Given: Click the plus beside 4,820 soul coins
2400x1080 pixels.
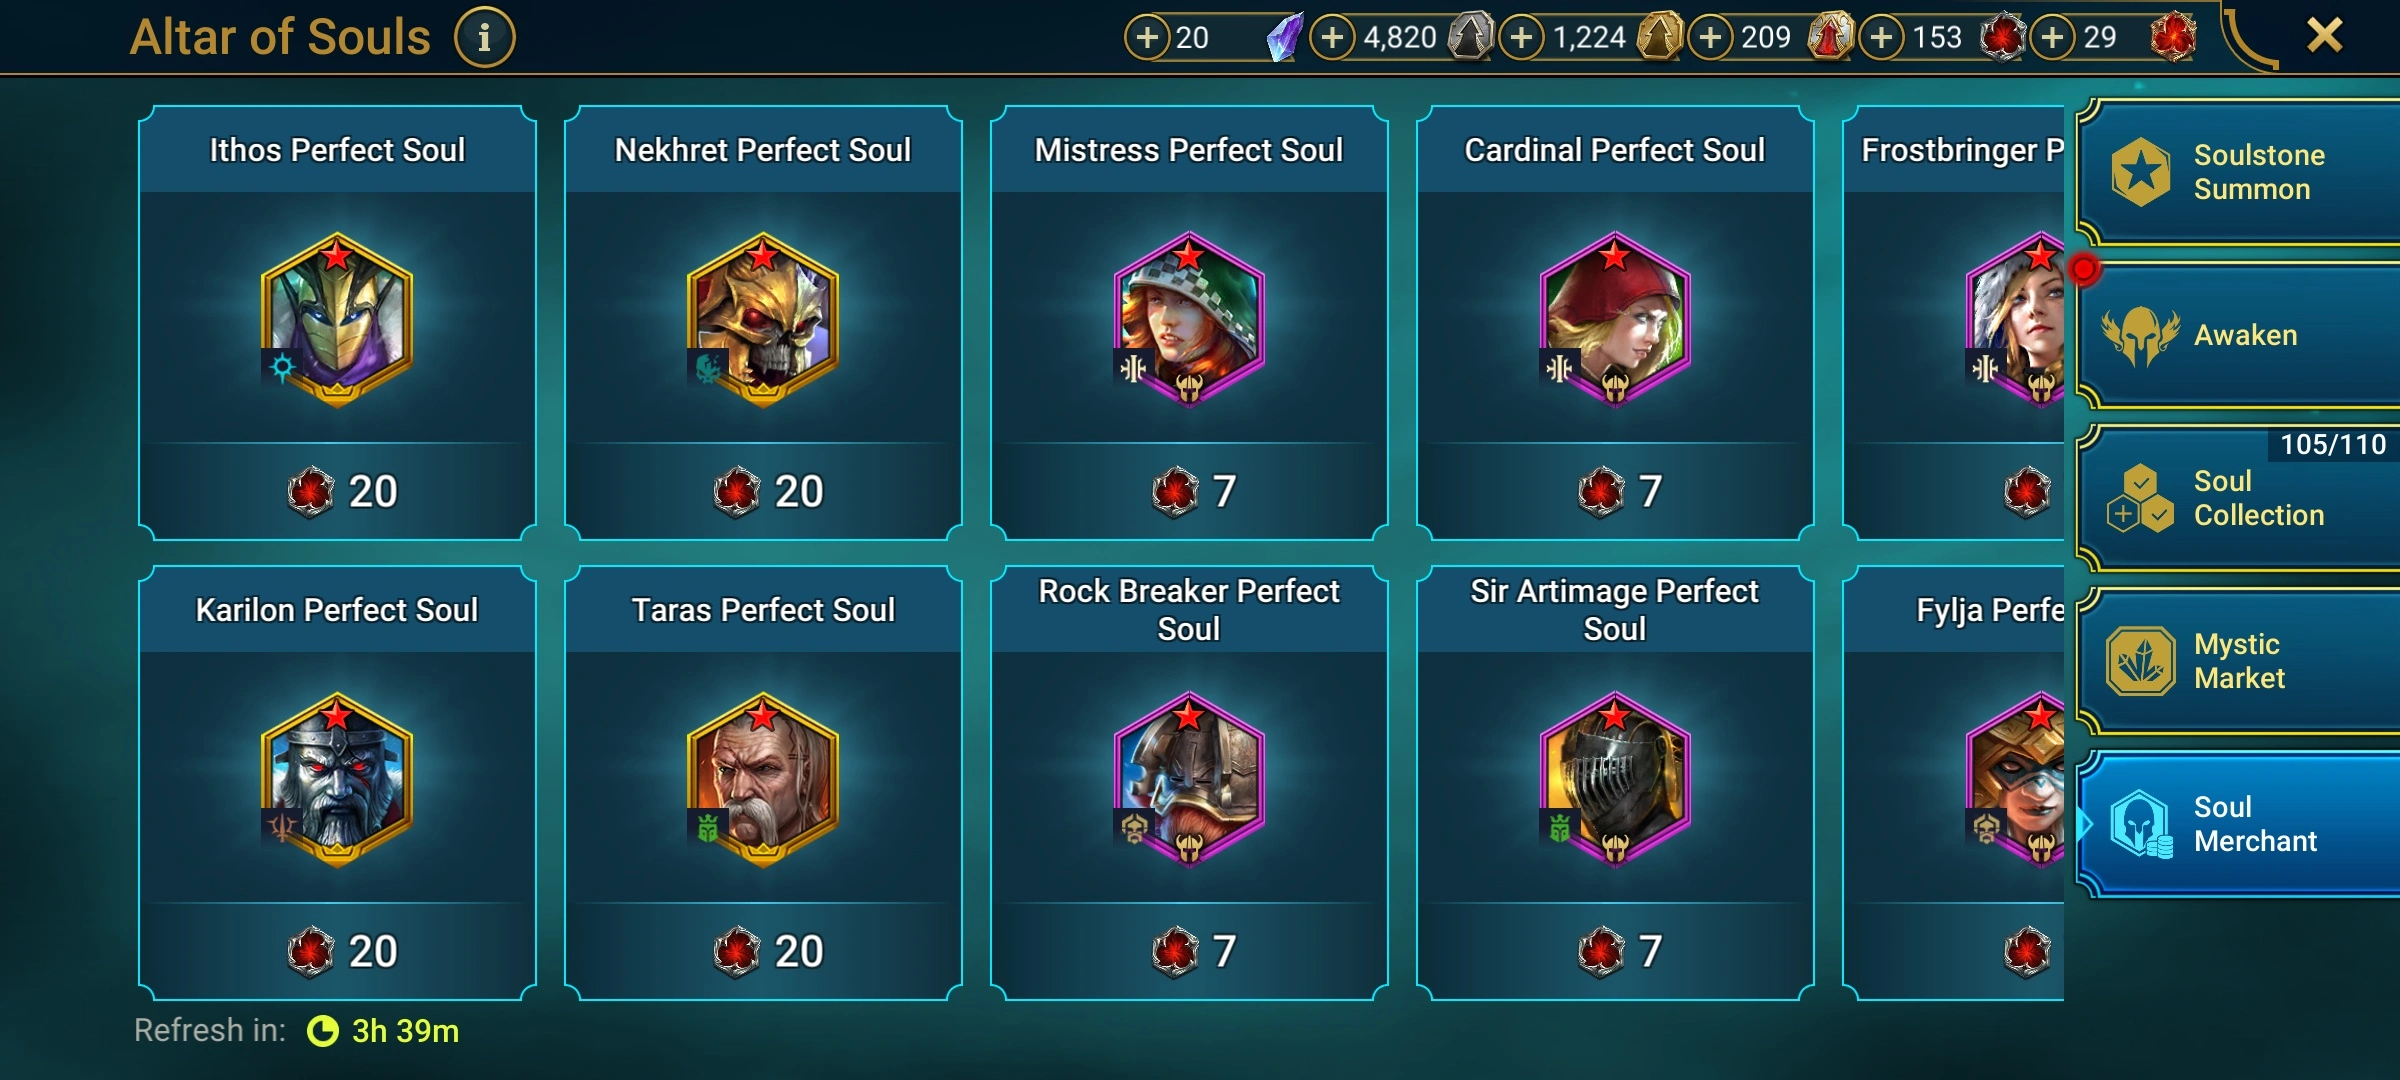Looking at the screenshot, I should pyautogui.click(x=1332, y=38).
